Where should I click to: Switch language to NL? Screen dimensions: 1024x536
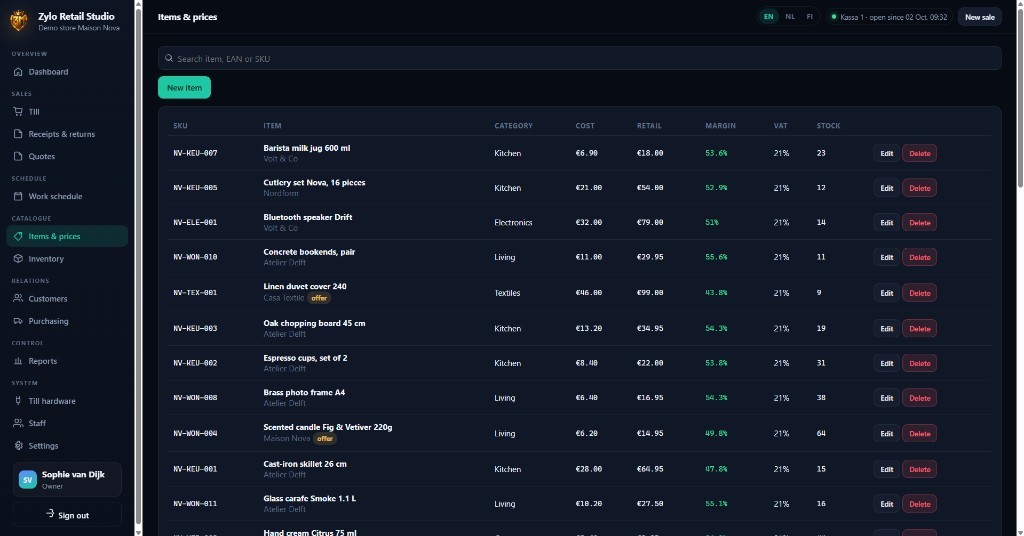(790, 17)
